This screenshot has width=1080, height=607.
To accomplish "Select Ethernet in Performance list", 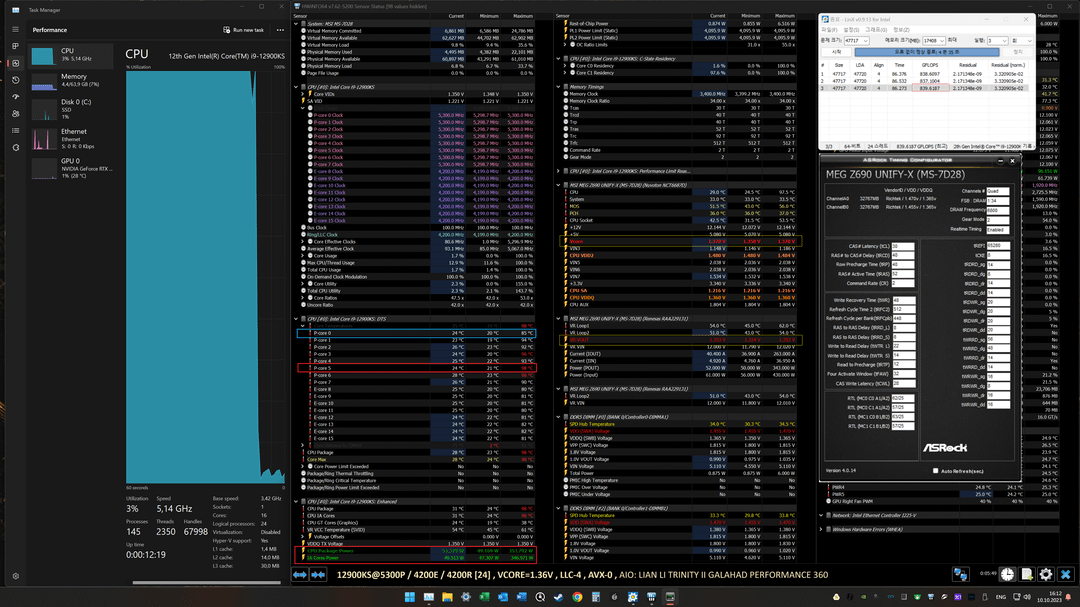I will (71, 138).
